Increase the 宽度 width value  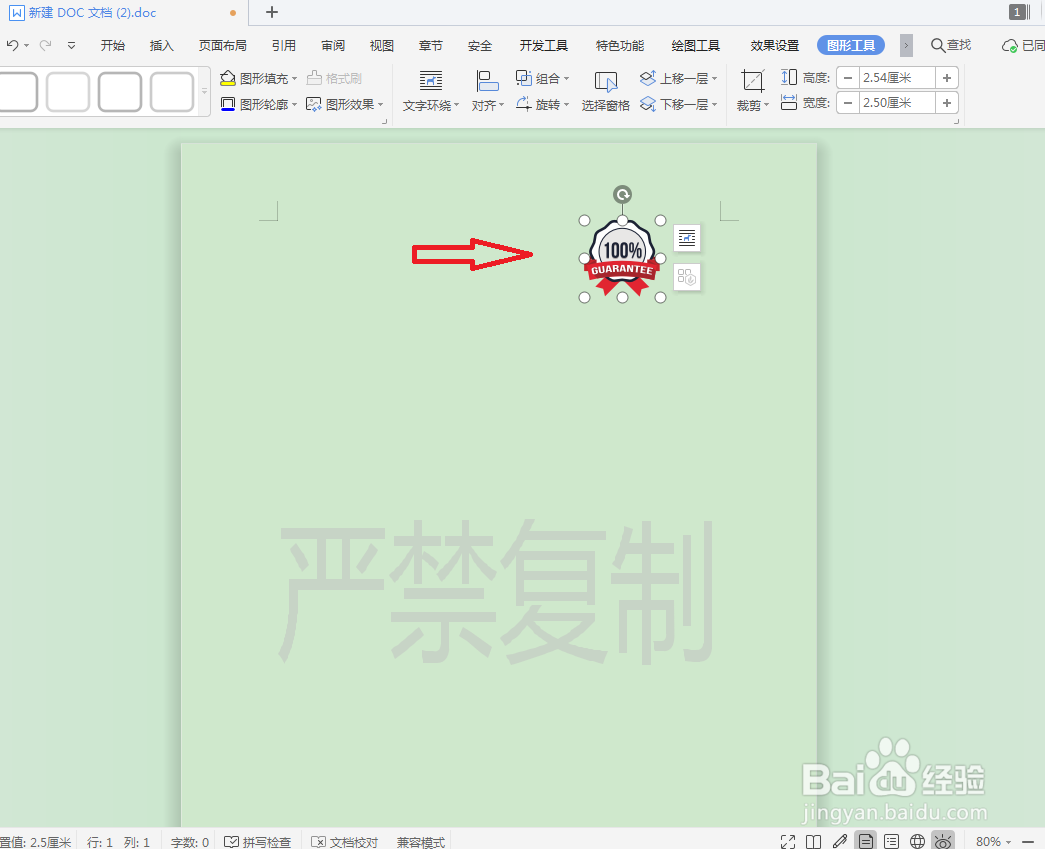click(947, 103)
